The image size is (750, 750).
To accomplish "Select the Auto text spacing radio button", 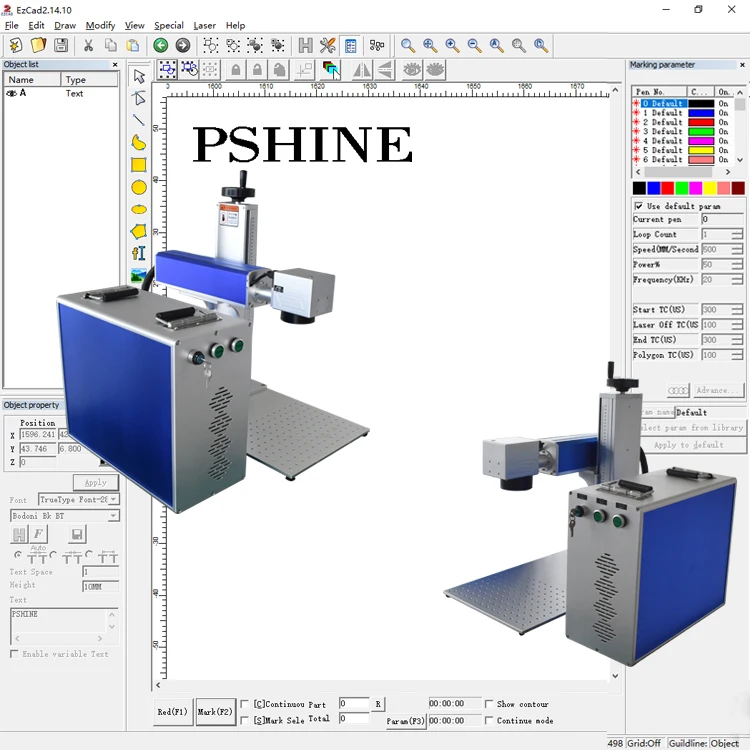I will (x=18, y=555).
